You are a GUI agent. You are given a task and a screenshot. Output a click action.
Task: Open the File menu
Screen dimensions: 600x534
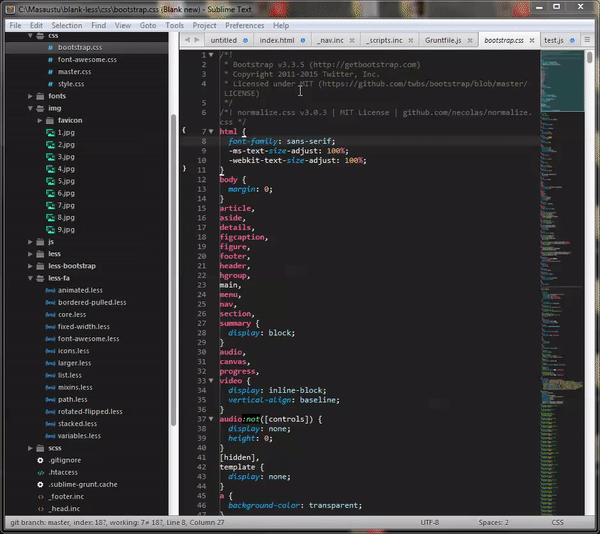pyautogui.click(x=15, y=25)
